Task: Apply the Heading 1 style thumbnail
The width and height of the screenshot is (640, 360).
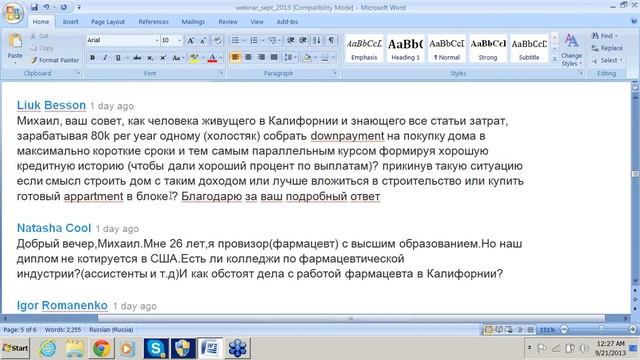Action: tap(405, 49)
